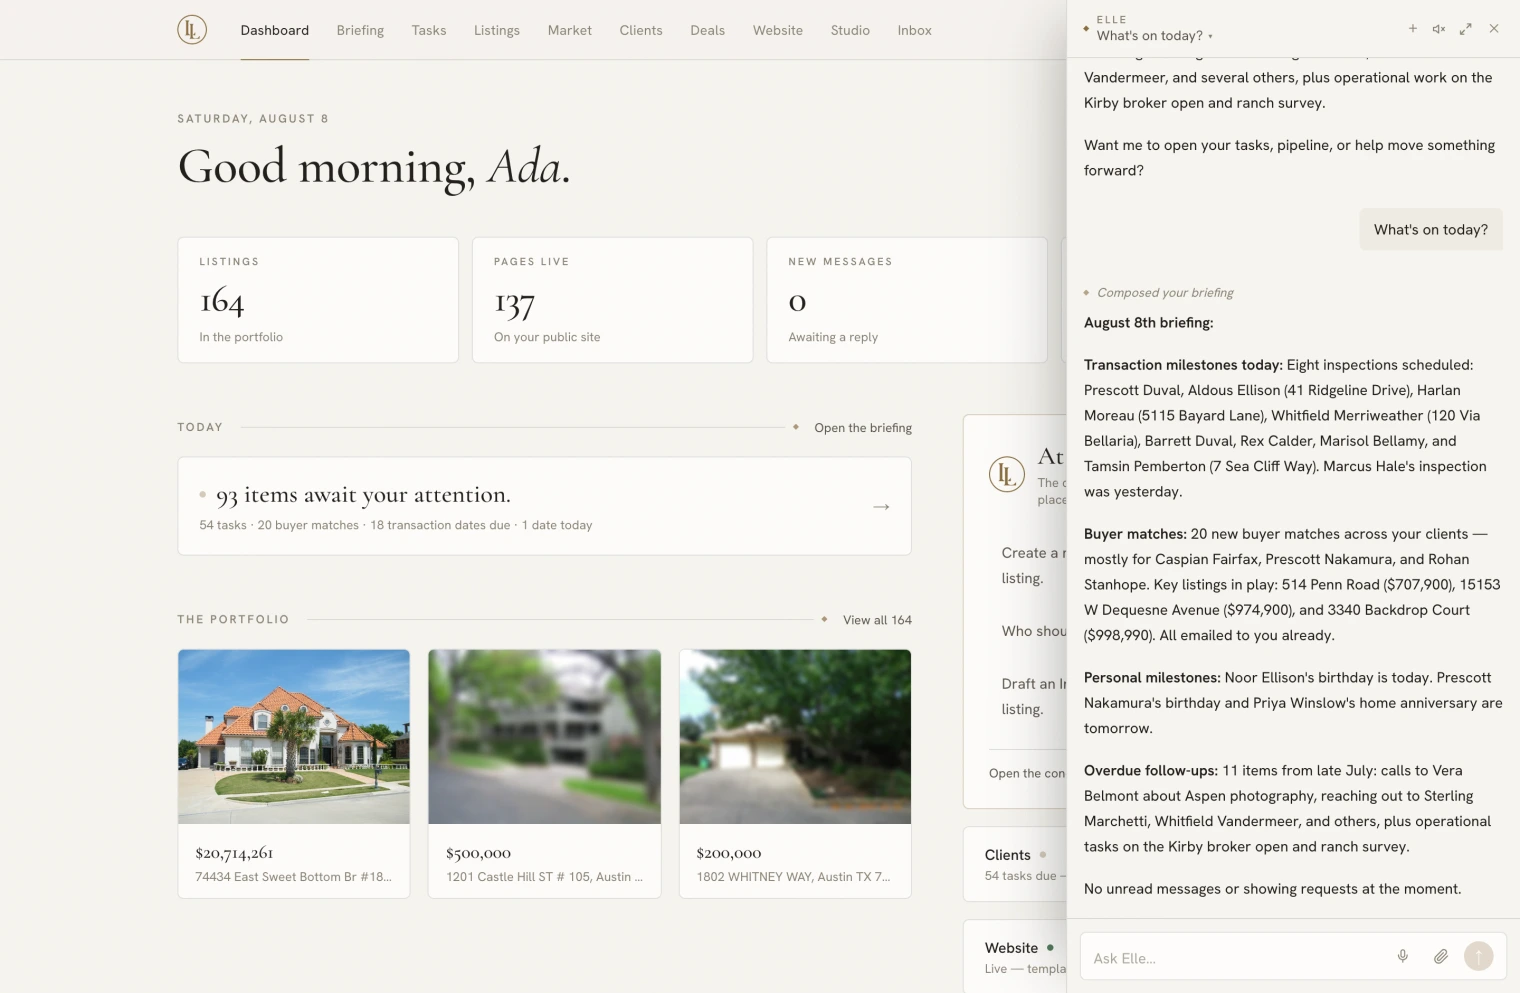The width and height of the screenshot is (1520, 993).
Task: Open the Pages Live card showing 137
Action: click(x=613, y=300)
